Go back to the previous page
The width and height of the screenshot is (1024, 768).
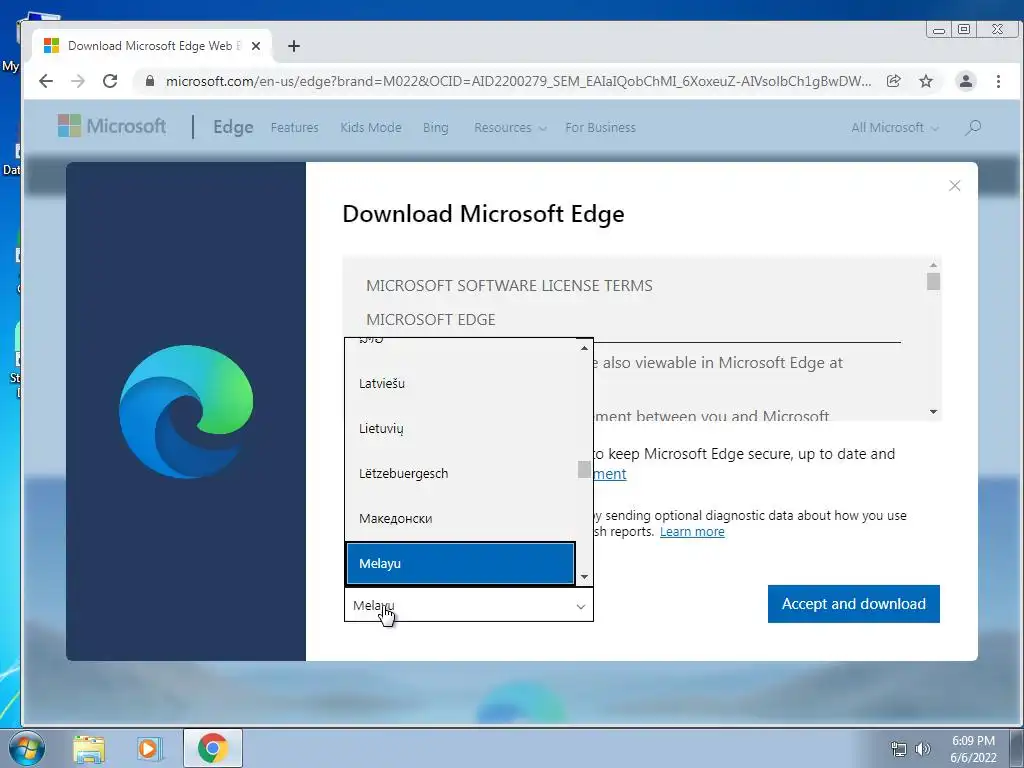coord(46,81)
